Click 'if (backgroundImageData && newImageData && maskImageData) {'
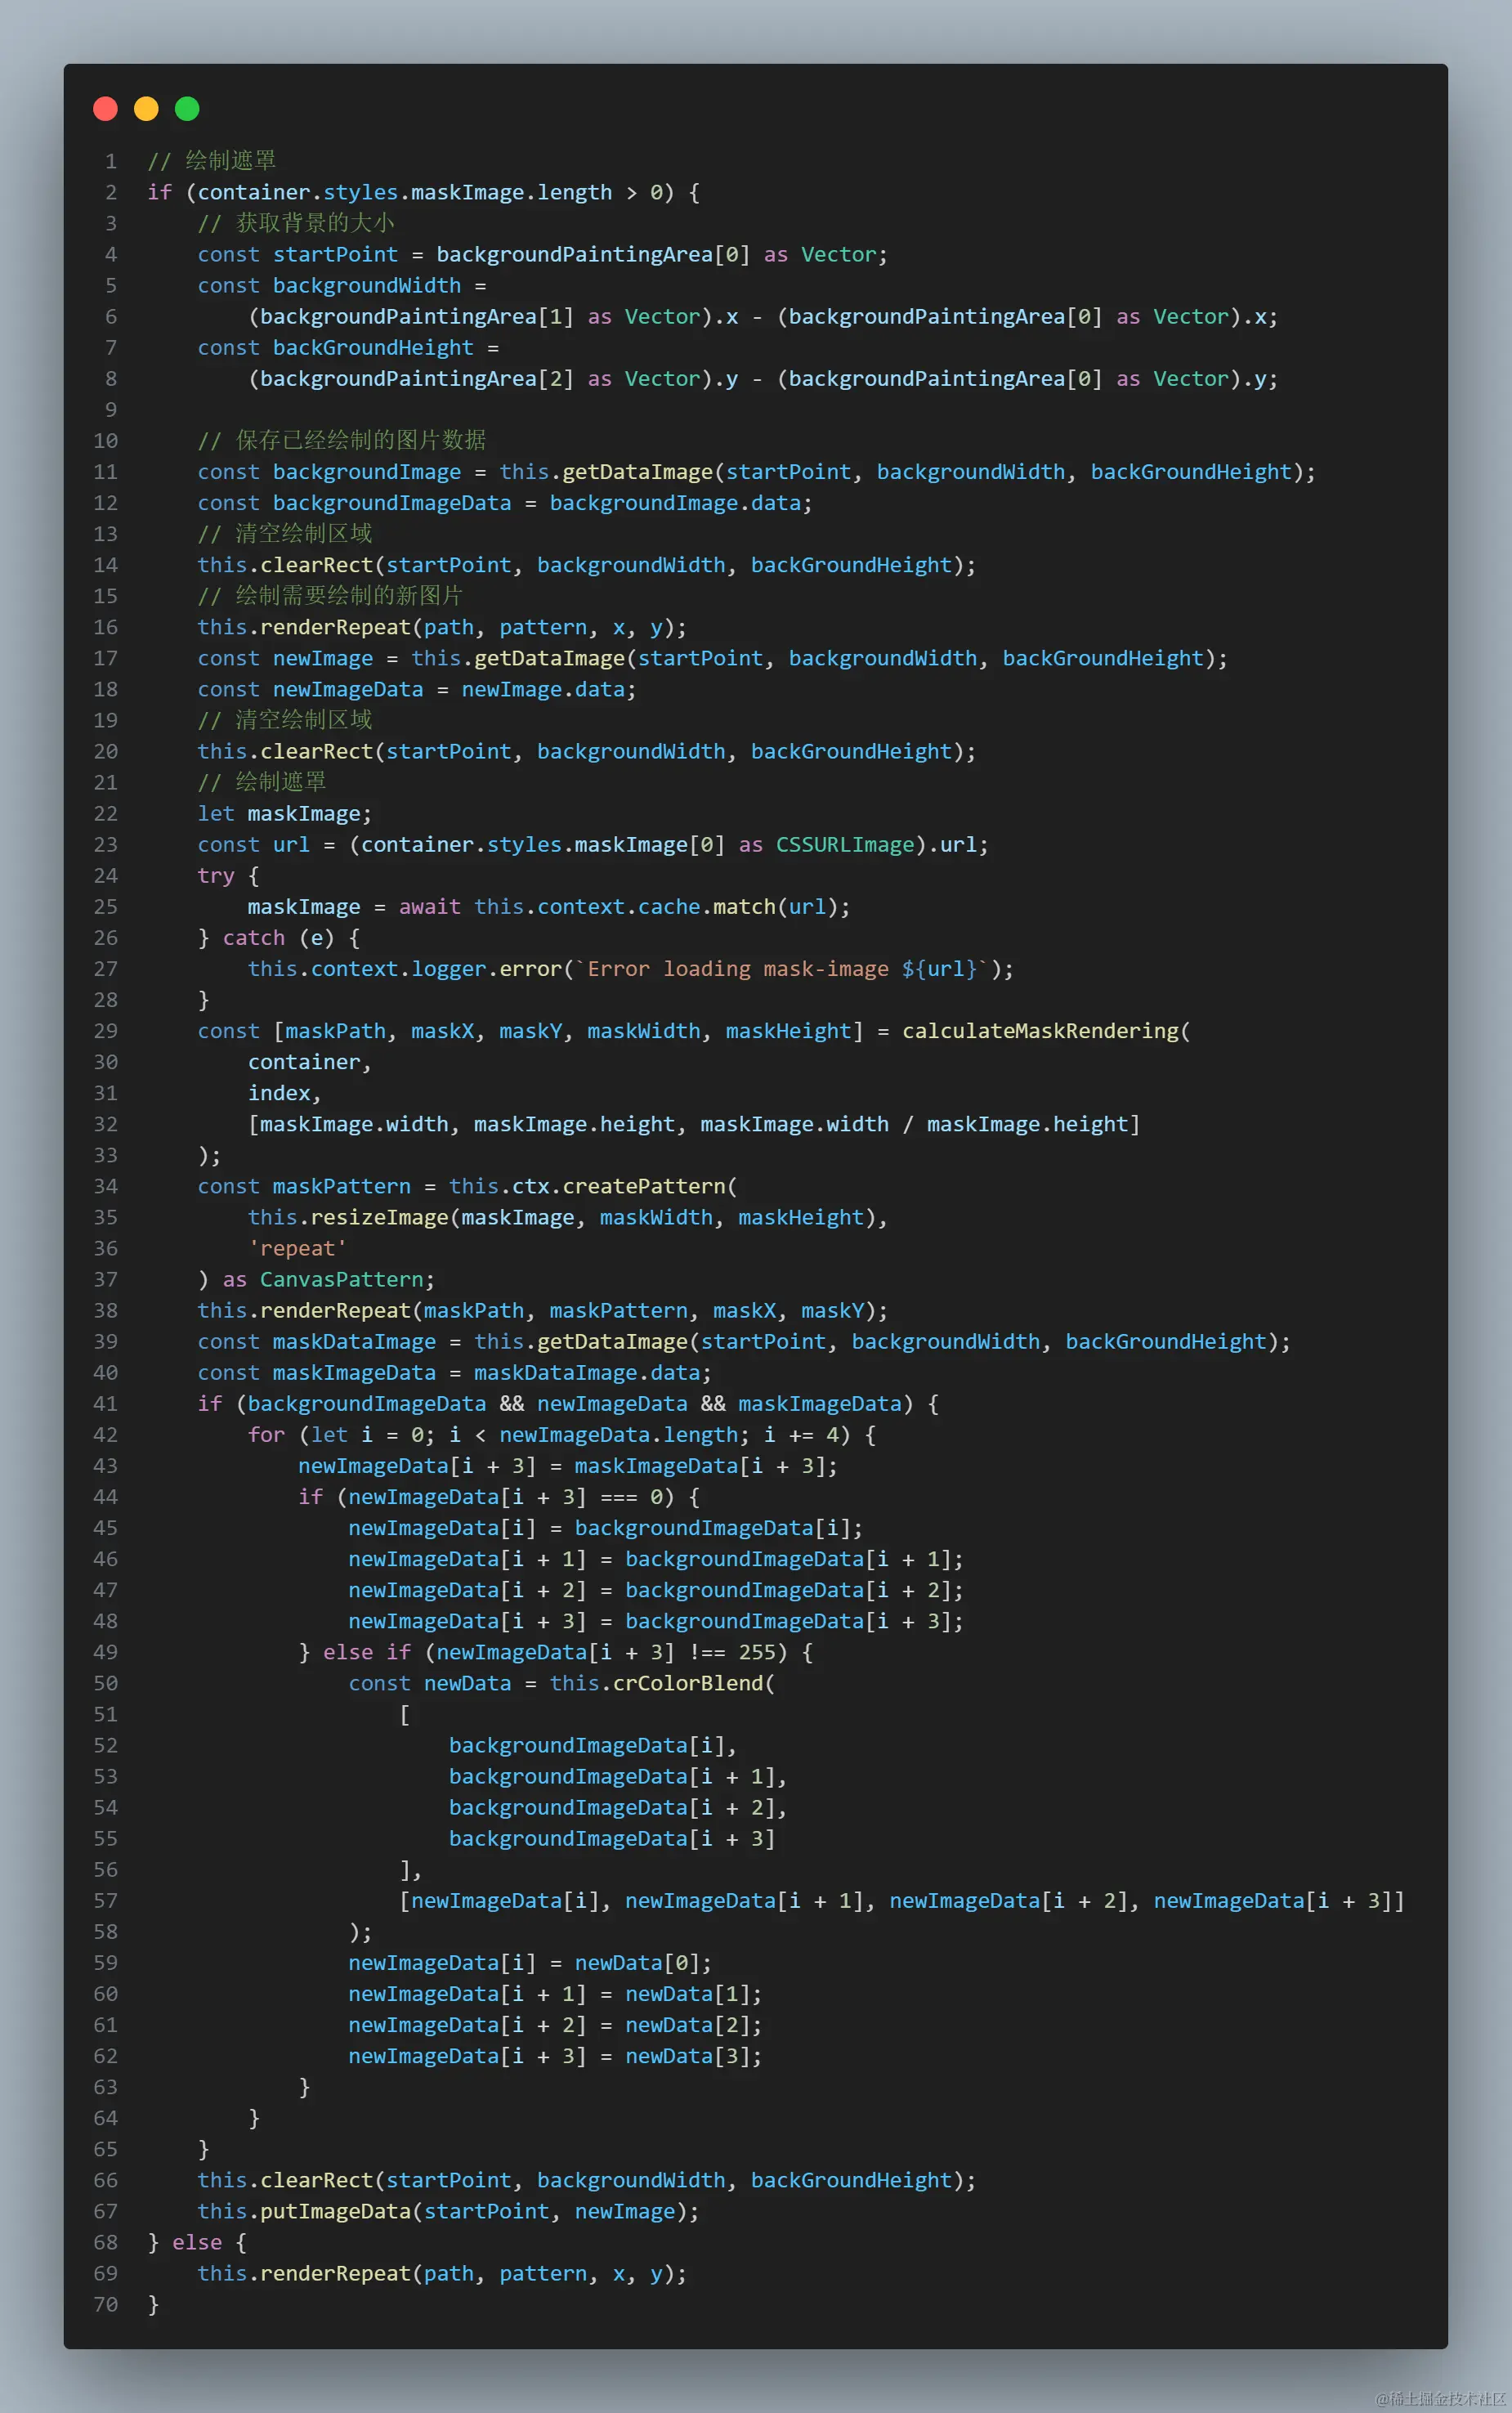Viewport: 1512px width, 2413px height. click(568, 1403)
